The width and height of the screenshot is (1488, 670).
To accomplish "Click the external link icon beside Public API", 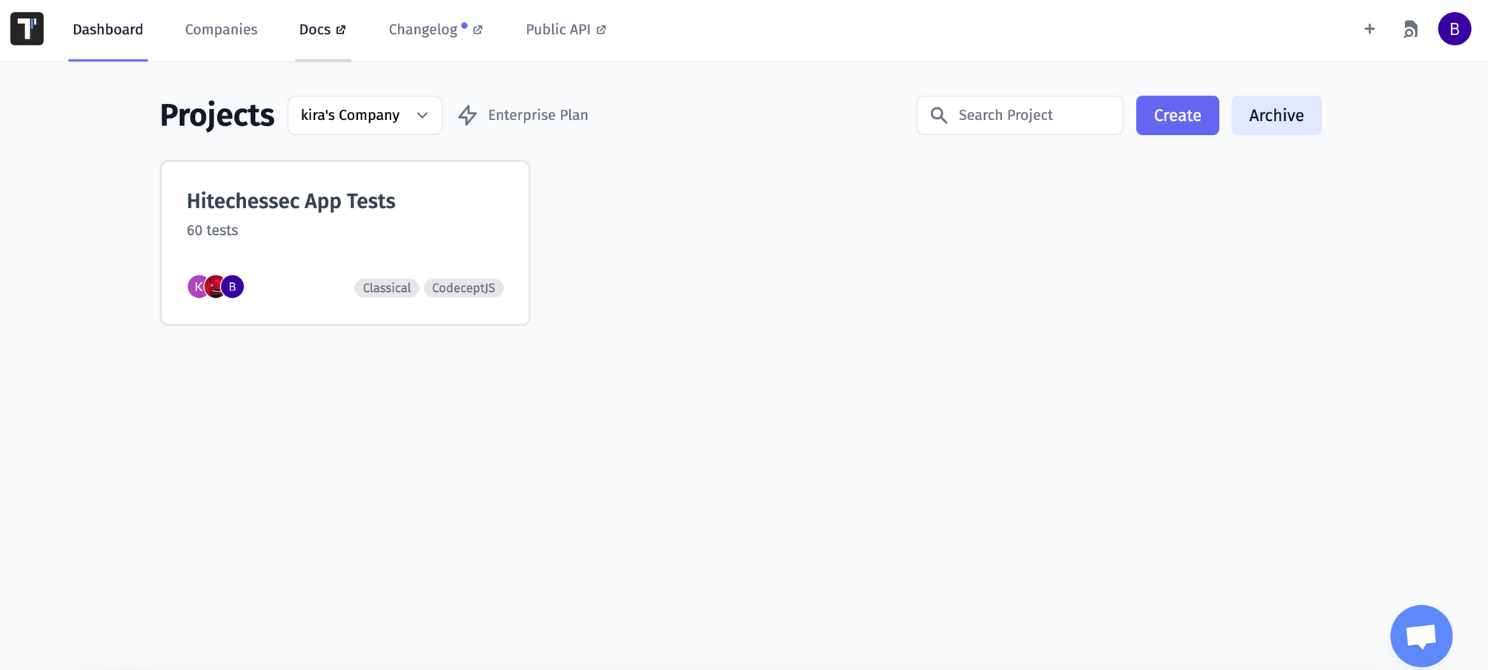I will [599, 29].
